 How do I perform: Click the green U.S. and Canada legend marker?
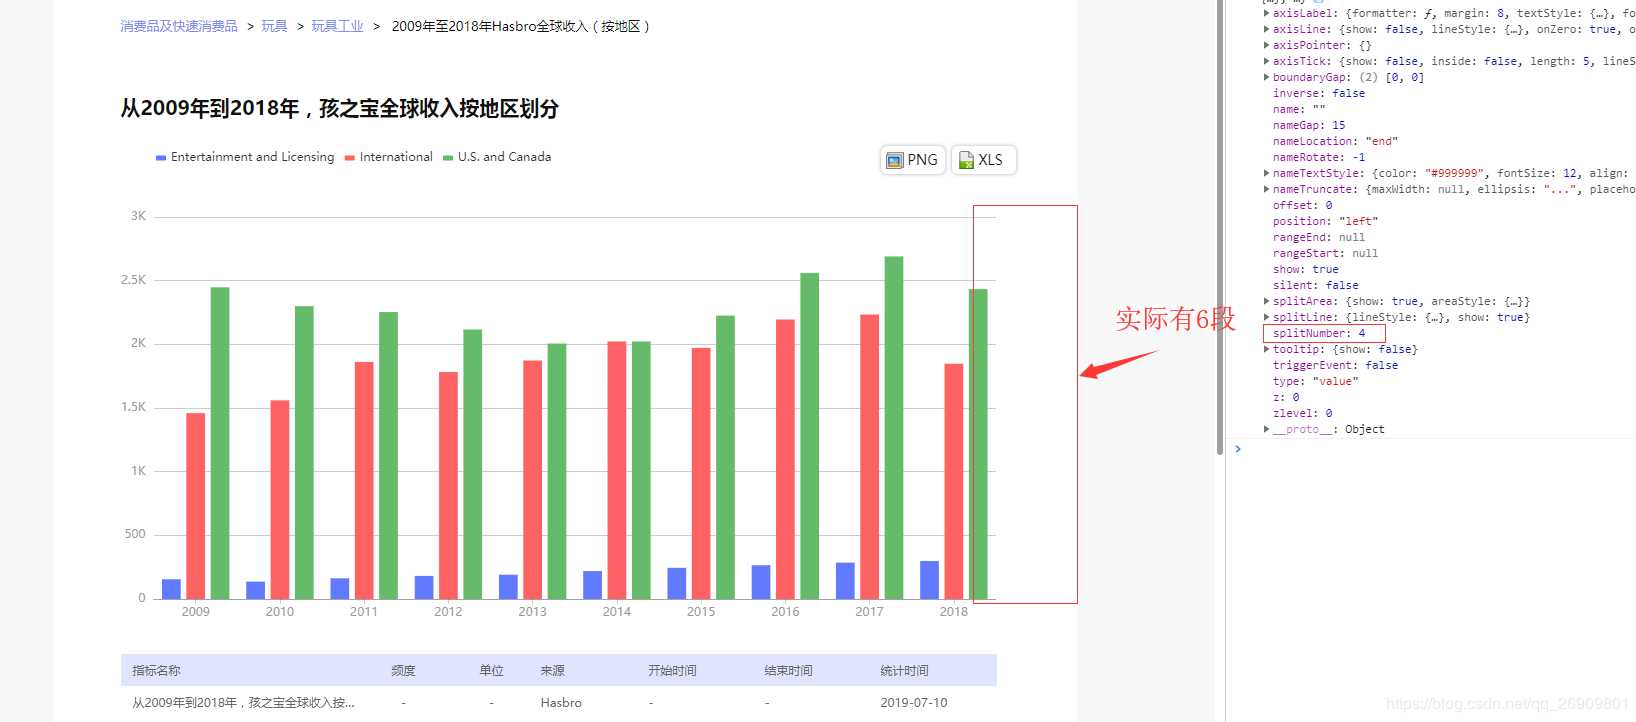point(448,158)
